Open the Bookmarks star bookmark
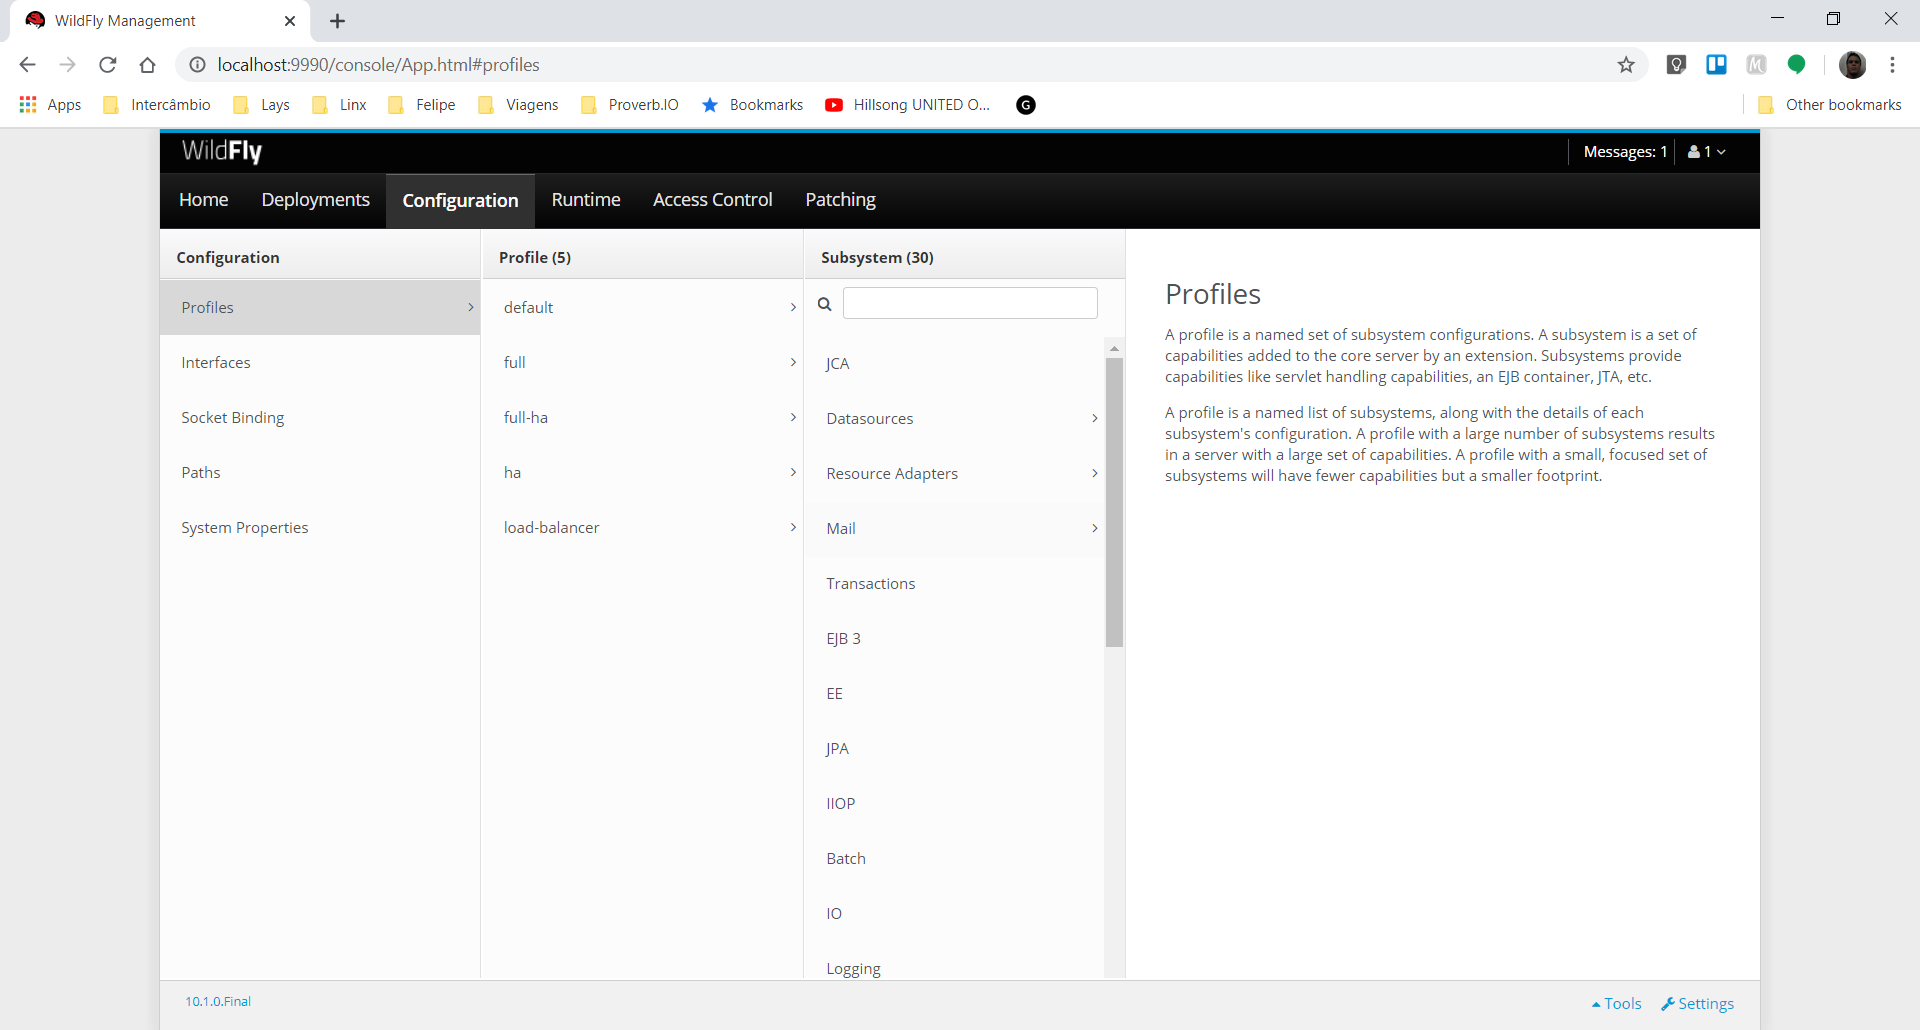The image size is (1920, 1030). (x=752, y=105)
